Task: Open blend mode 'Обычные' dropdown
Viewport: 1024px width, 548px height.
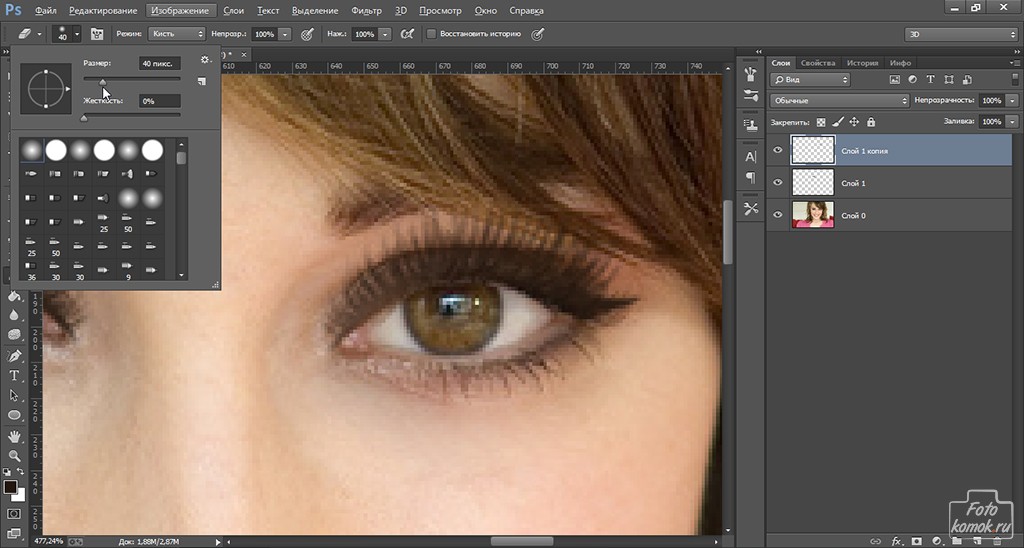Action: (840, 101)
